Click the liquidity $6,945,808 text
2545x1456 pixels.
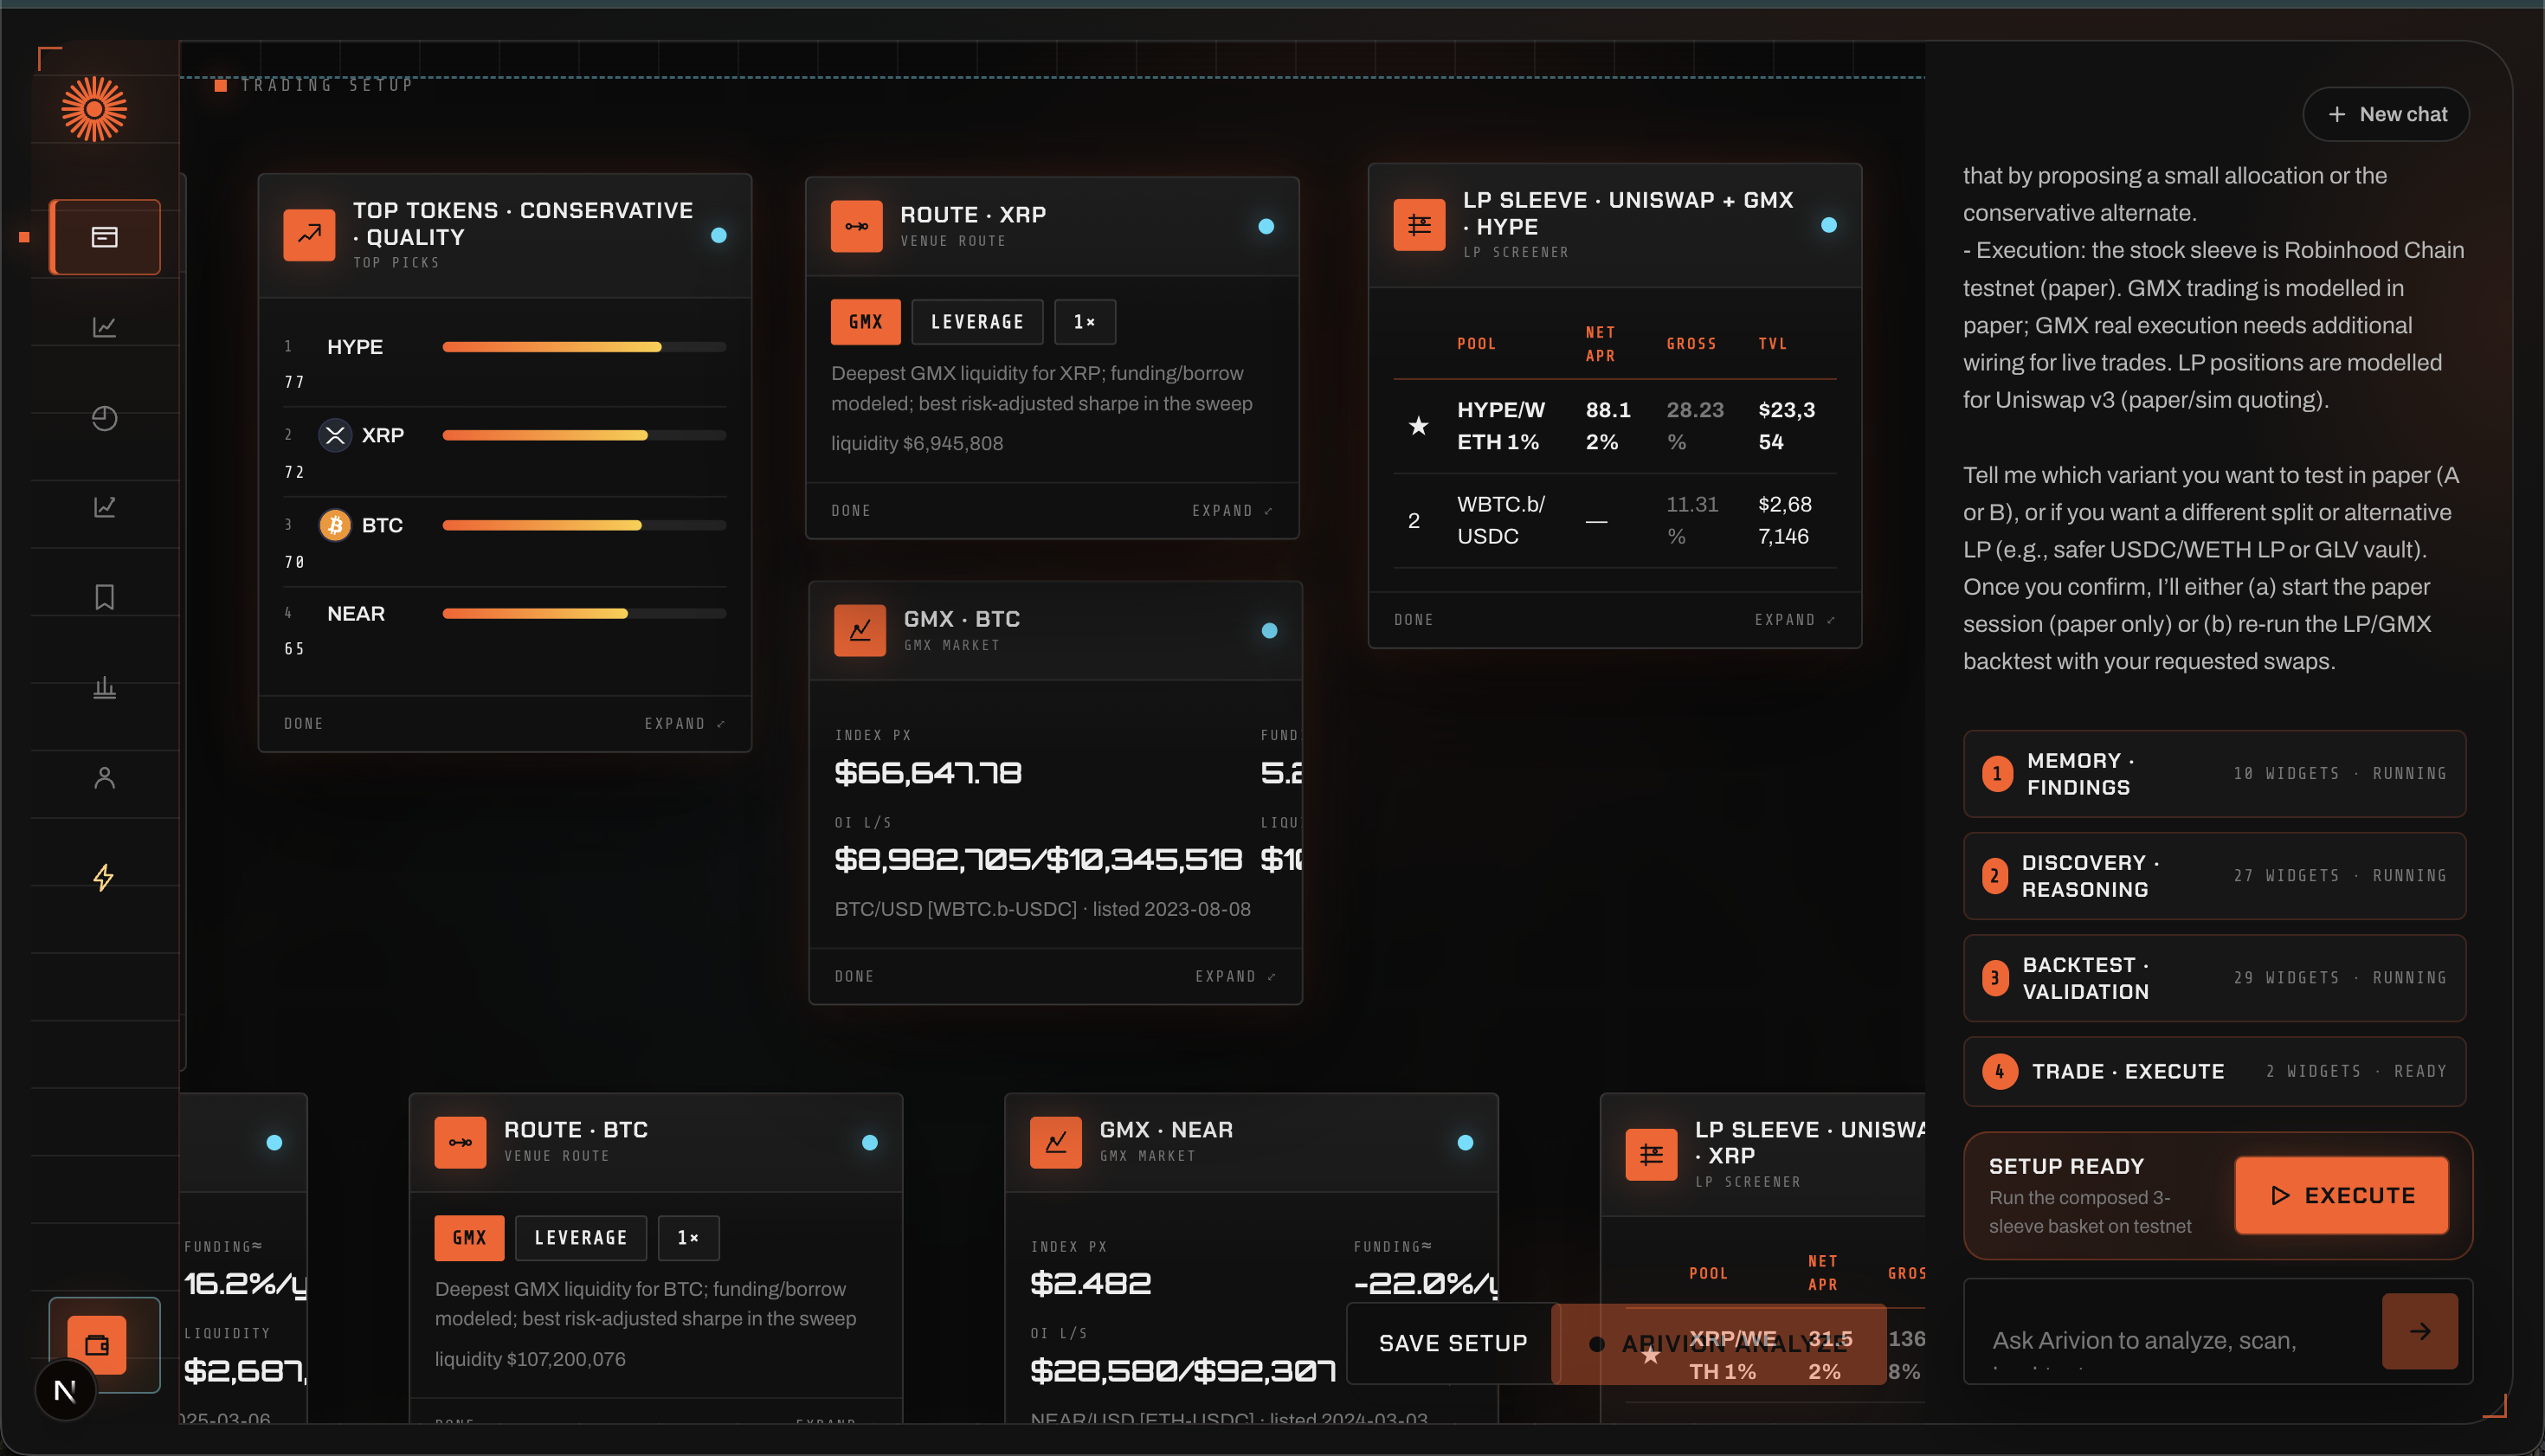pos(917,443)
